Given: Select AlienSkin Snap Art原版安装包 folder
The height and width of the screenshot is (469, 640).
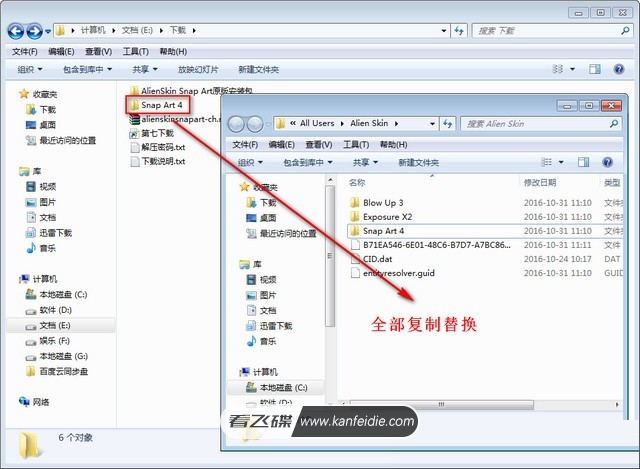Looking at the screenshot, I should point(191,91).
